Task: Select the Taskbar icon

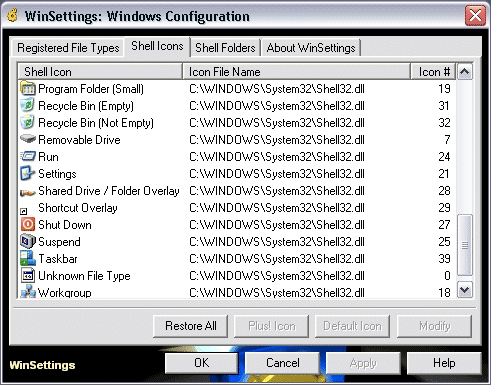Action: [28, 258]
